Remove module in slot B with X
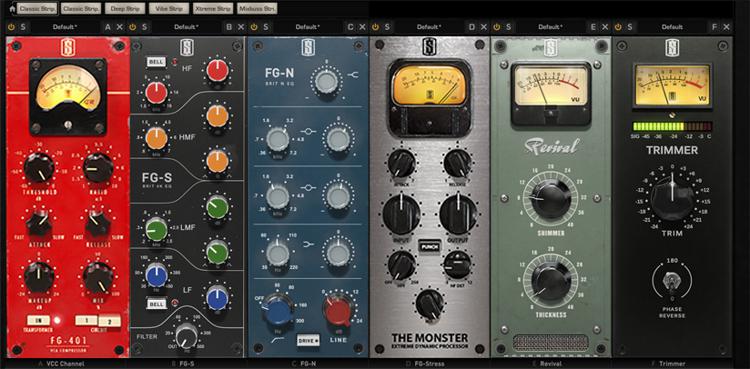Viewport: 750px width, 369px height. [241, 27]
